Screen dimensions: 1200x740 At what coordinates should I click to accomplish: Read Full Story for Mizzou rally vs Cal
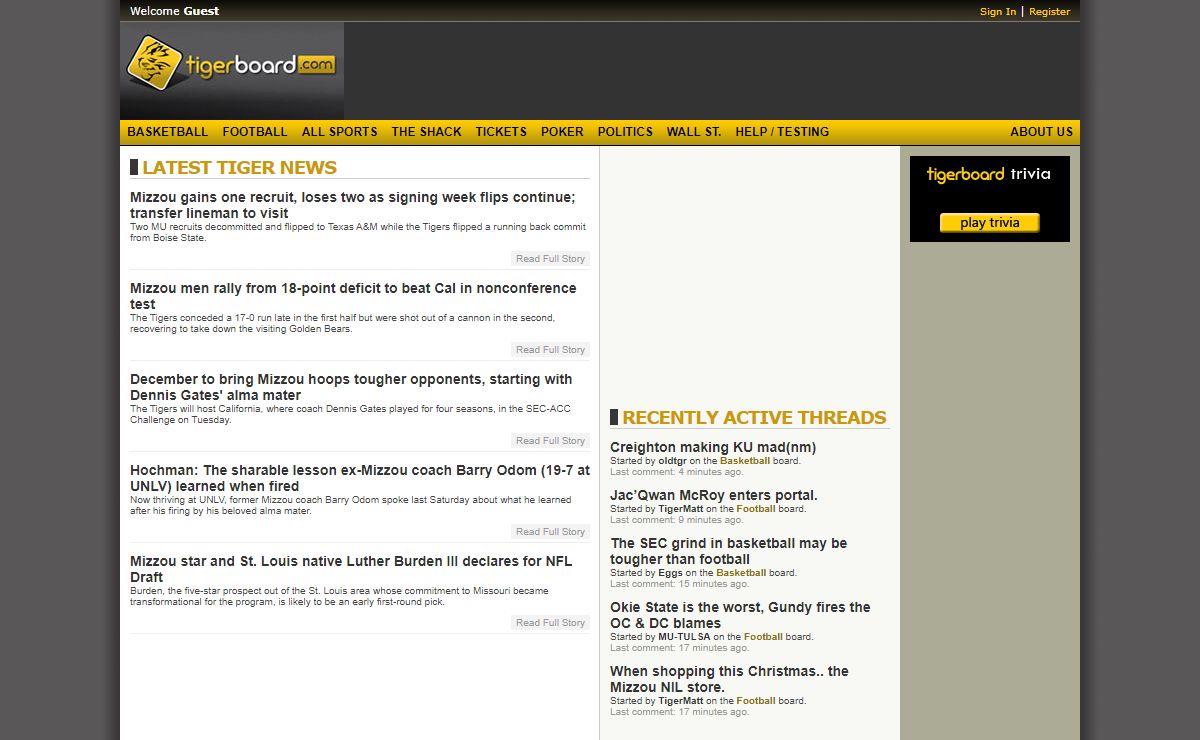(550, 350)
